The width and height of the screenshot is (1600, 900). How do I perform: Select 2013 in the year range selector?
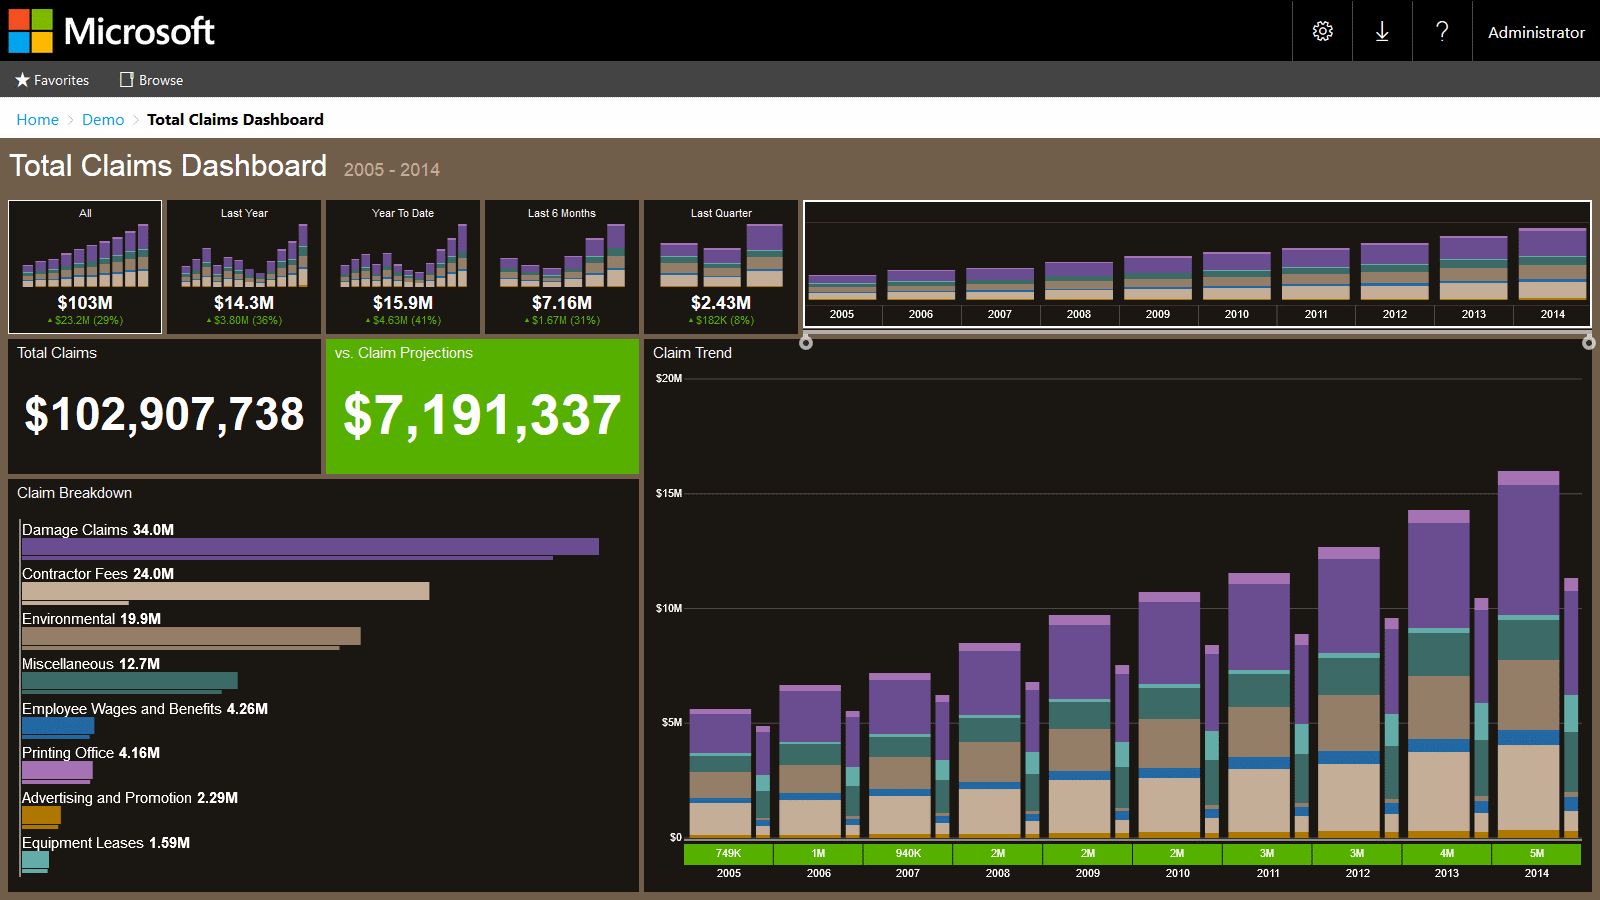click(x=1474, y=314)
